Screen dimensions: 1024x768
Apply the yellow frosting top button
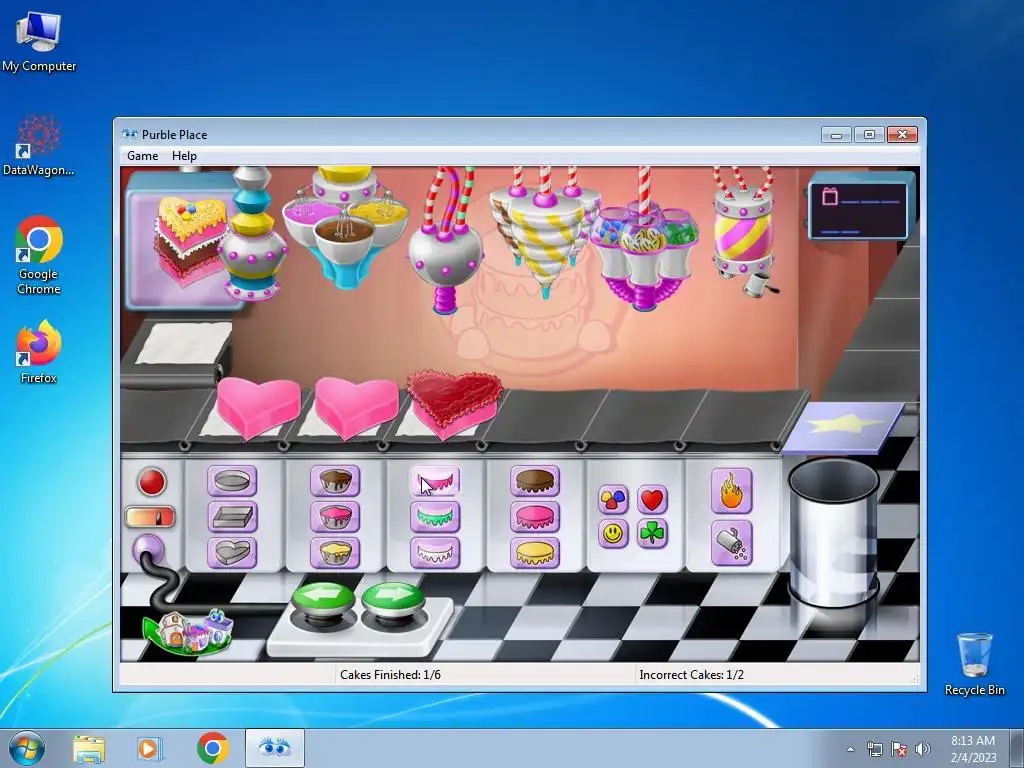click(535, 552)
